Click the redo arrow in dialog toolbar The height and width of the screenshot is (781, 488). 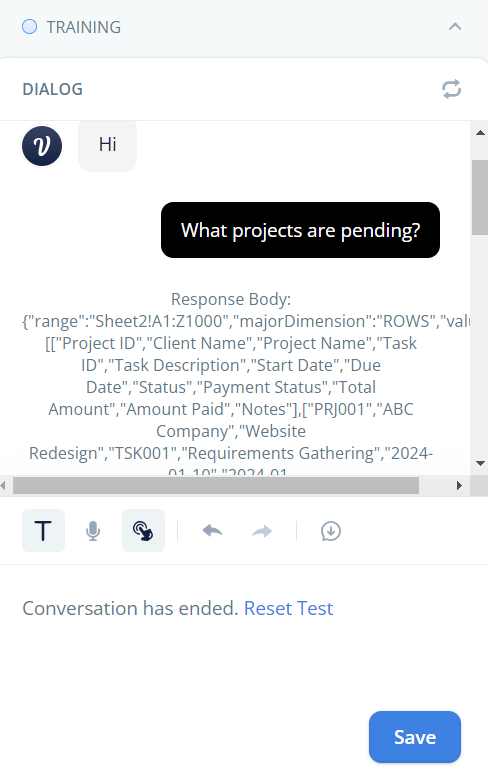point(262,531)
